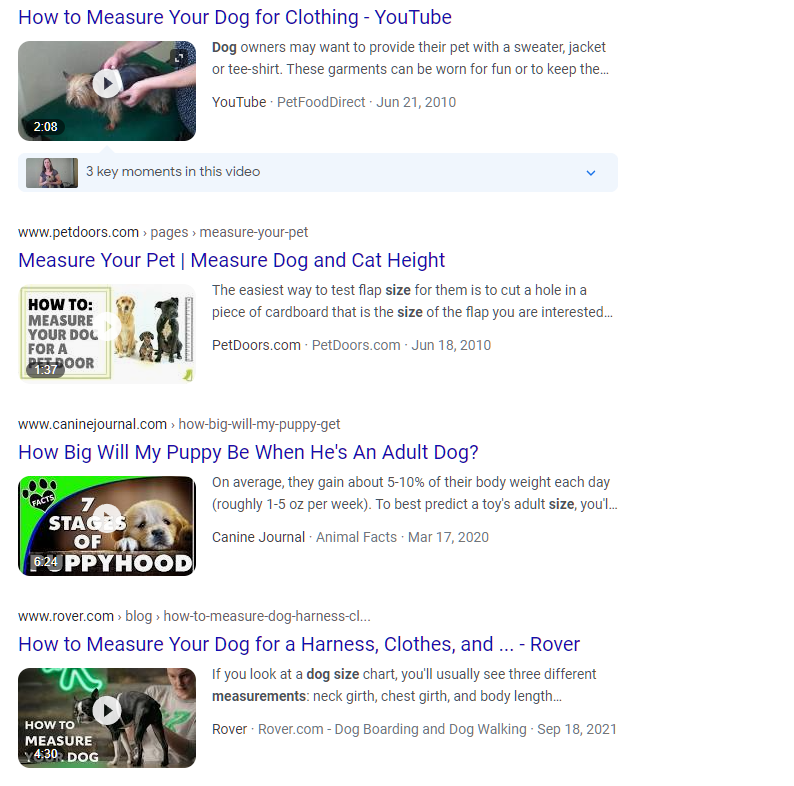
Task: Play the dog clothing YouTube video
Action: click(x=107, y=84)
